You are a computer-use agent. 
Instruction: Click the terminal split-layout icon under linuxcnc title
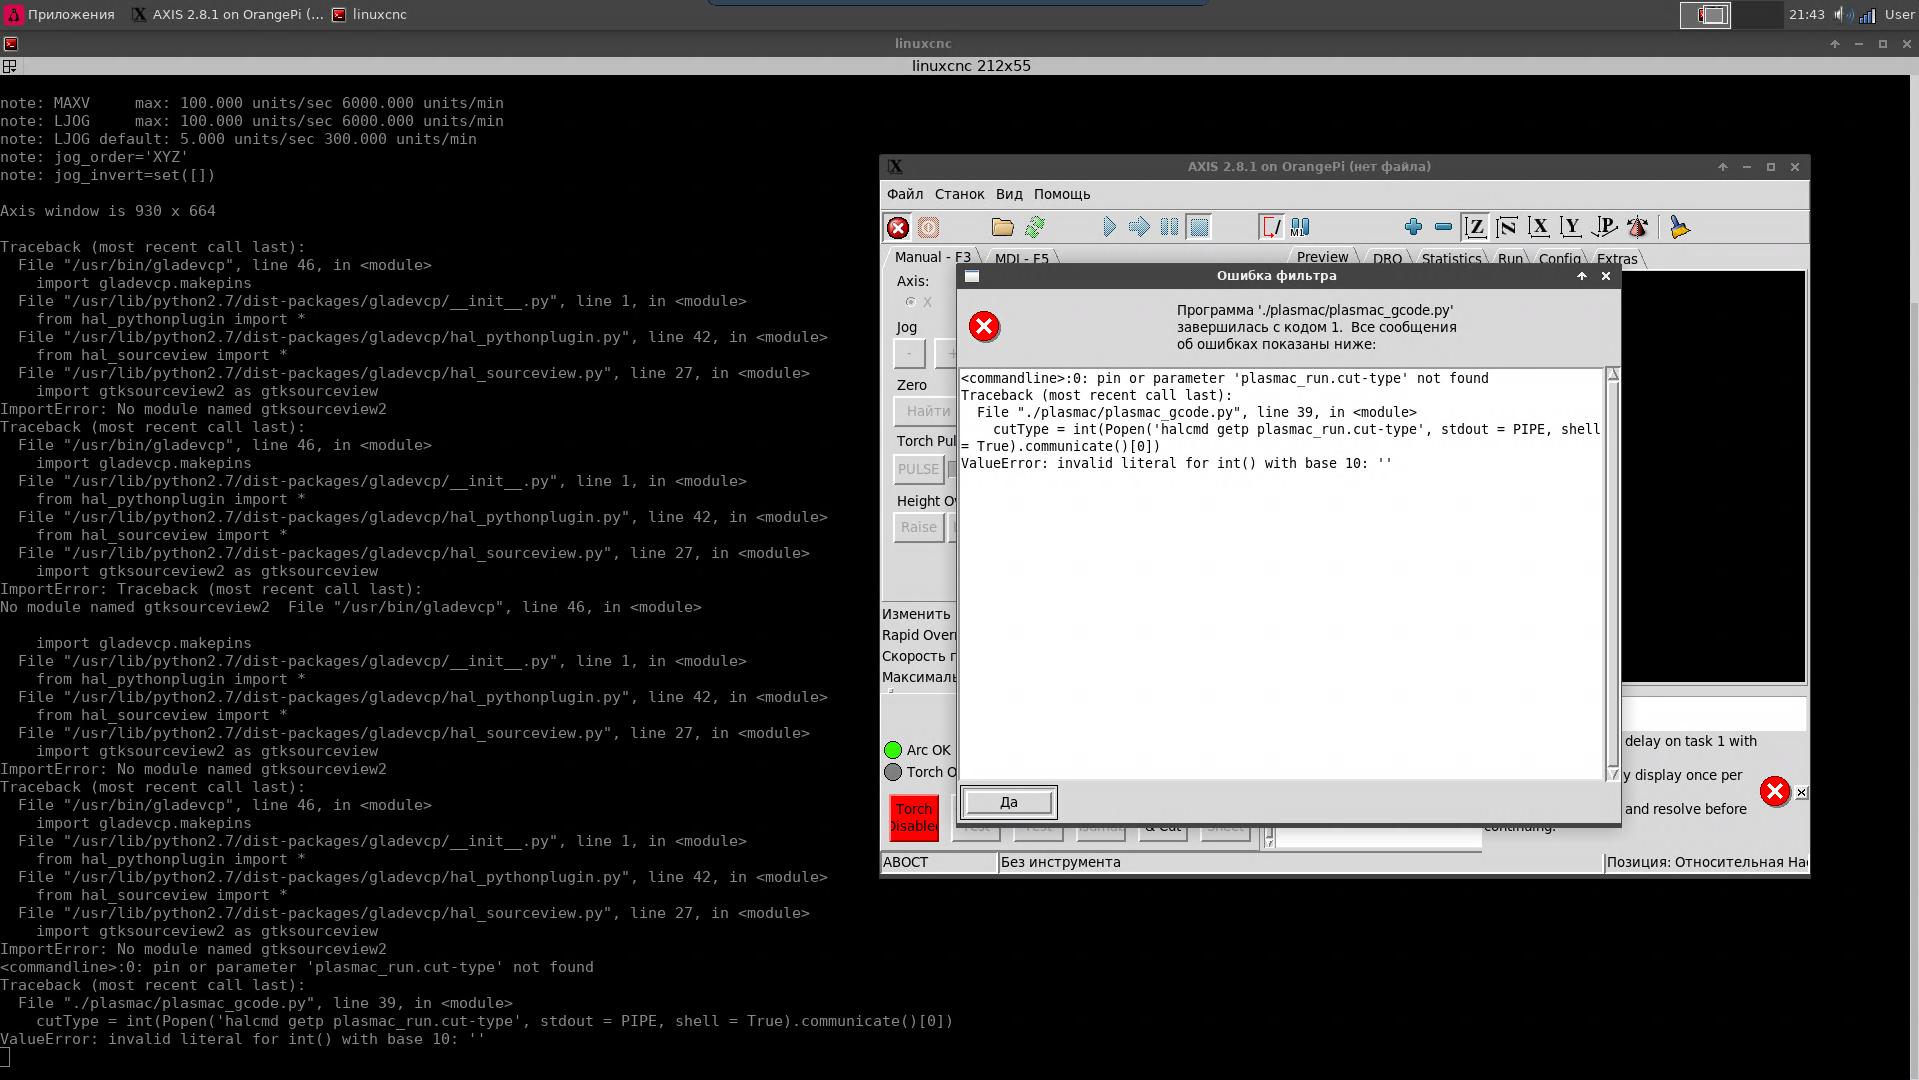[x=10, y=66]
